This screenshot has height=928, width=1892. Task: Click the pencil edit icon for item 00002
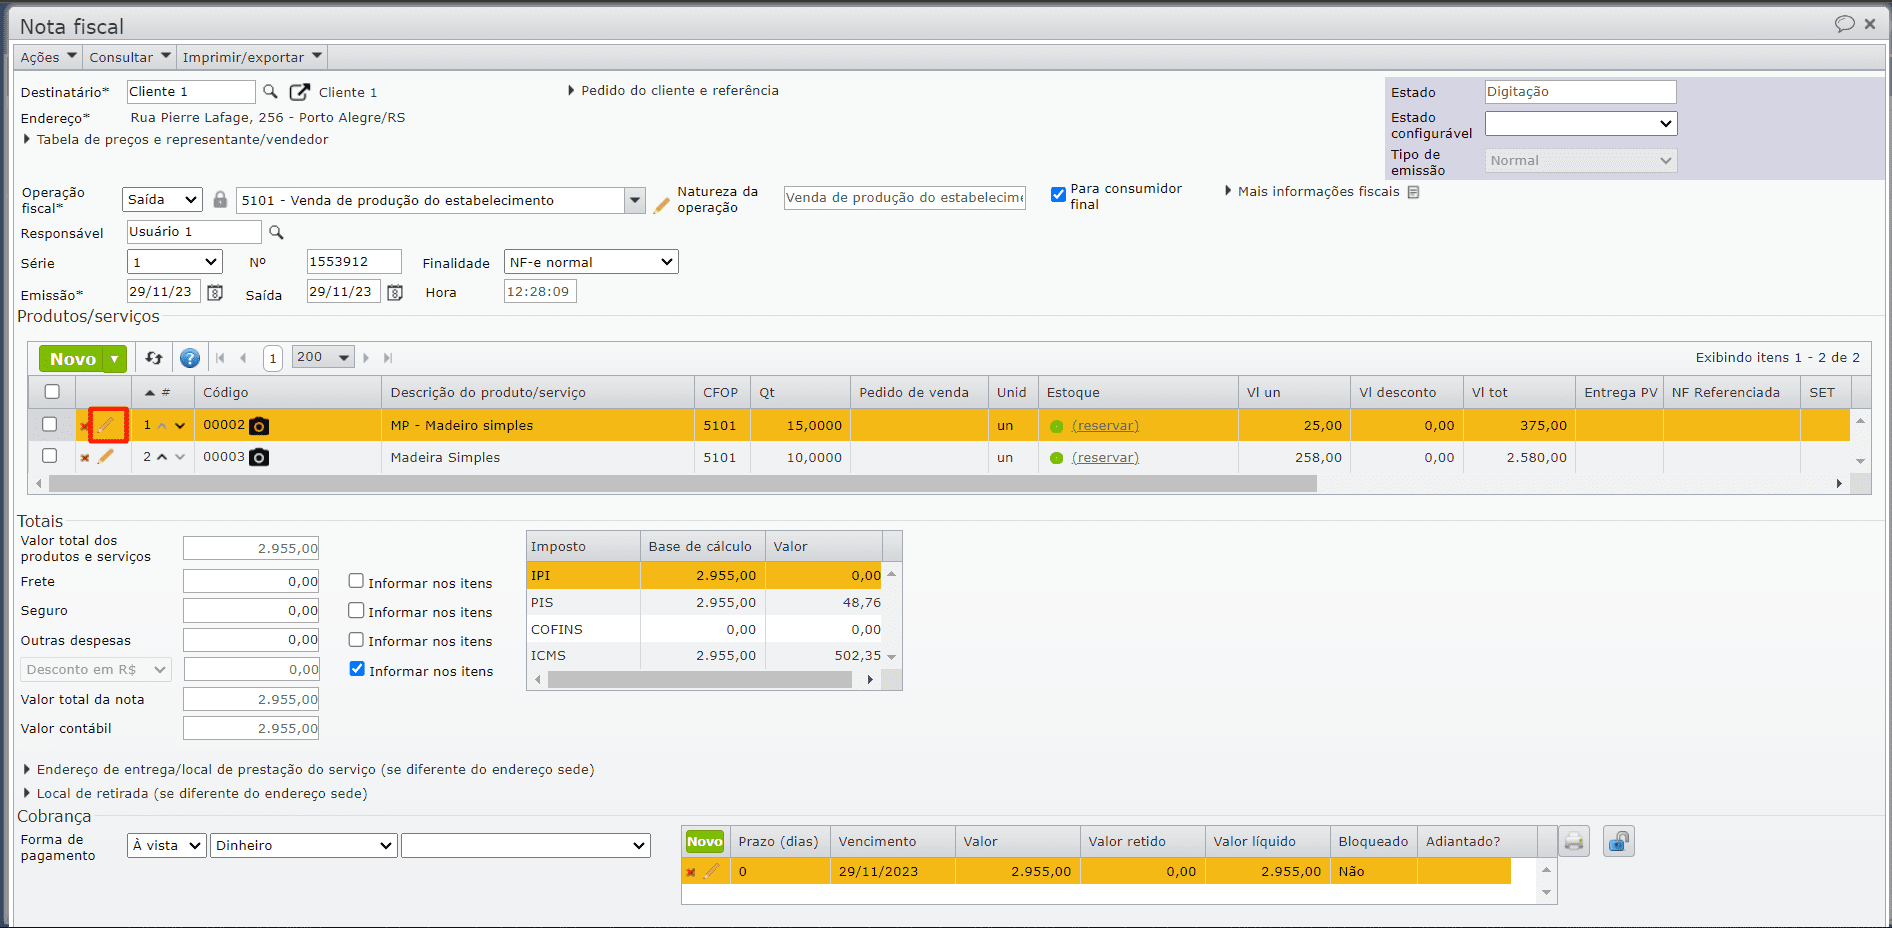107,425
